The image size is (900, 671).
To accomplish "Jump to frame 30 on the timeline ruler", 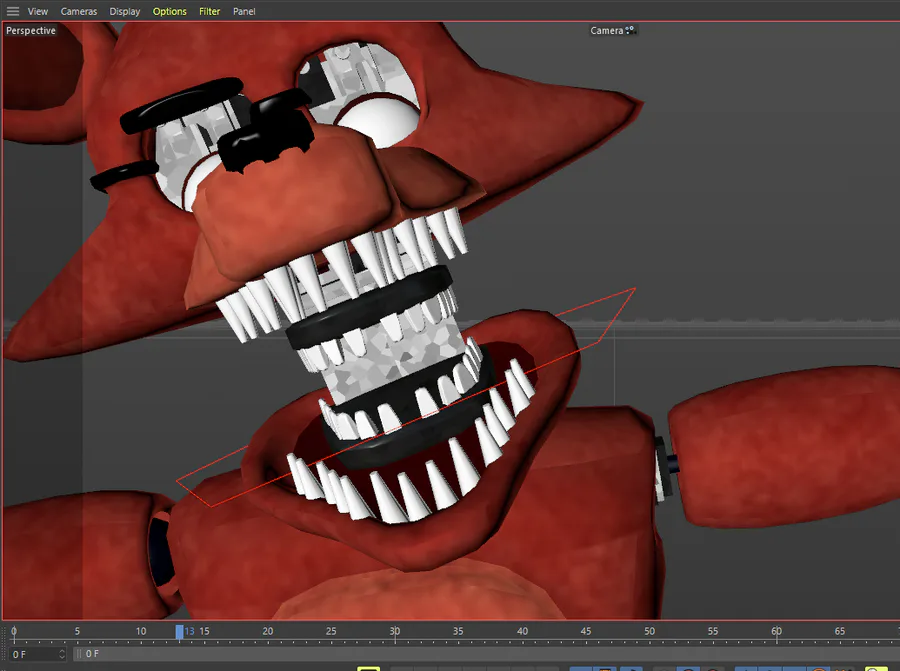I will (x=394, y=631).
